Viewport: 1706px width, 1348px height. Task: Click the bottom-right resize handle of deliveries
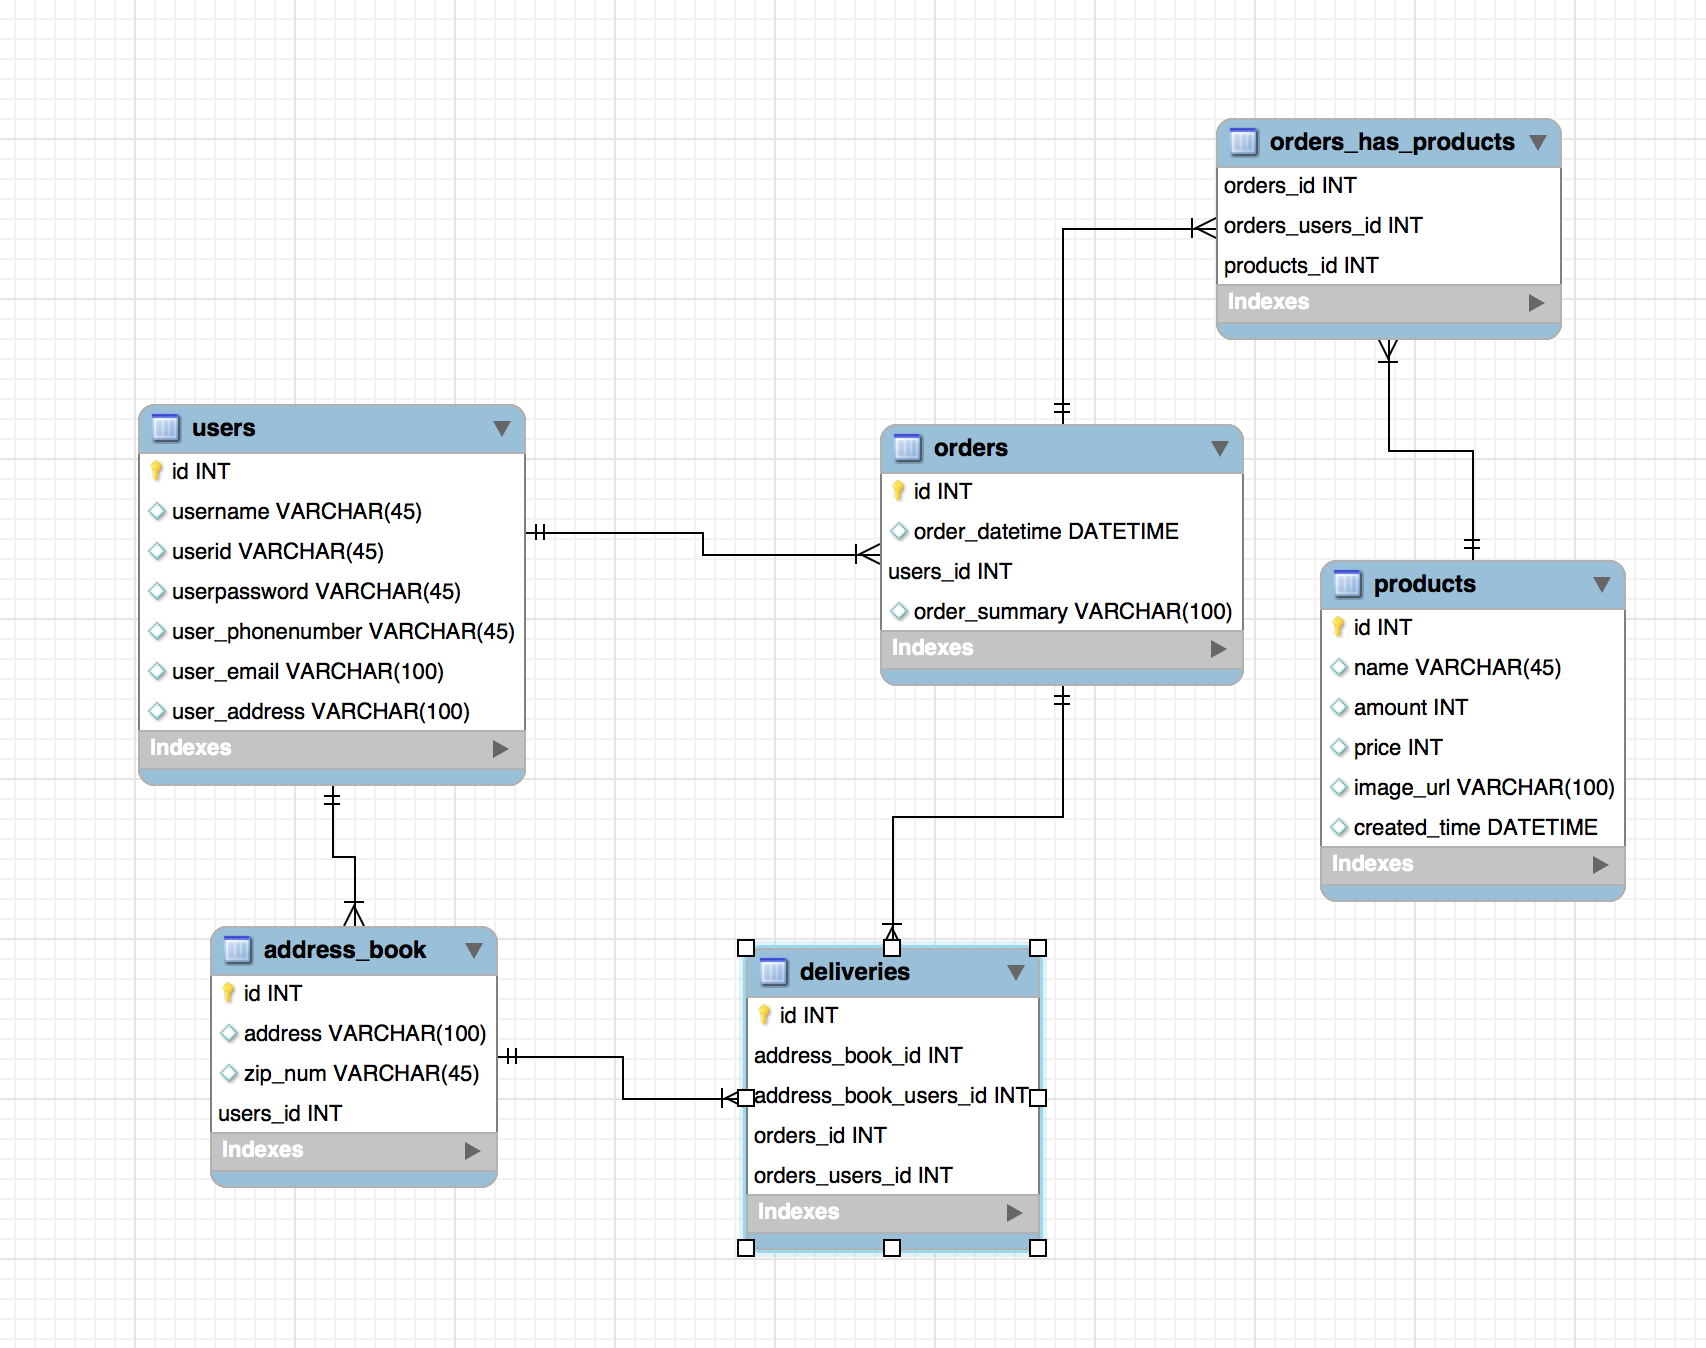click(x=1038, y=1247)
